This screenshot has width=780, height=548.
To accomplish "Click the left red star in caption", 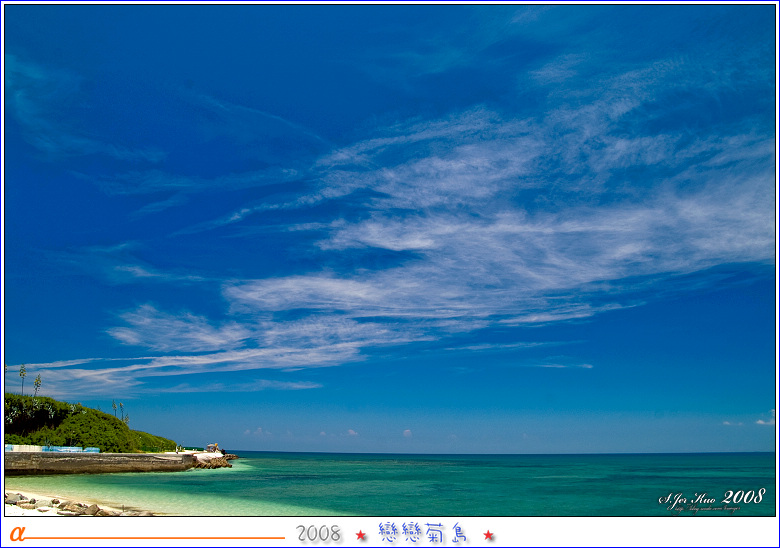I will pos(361,535).
